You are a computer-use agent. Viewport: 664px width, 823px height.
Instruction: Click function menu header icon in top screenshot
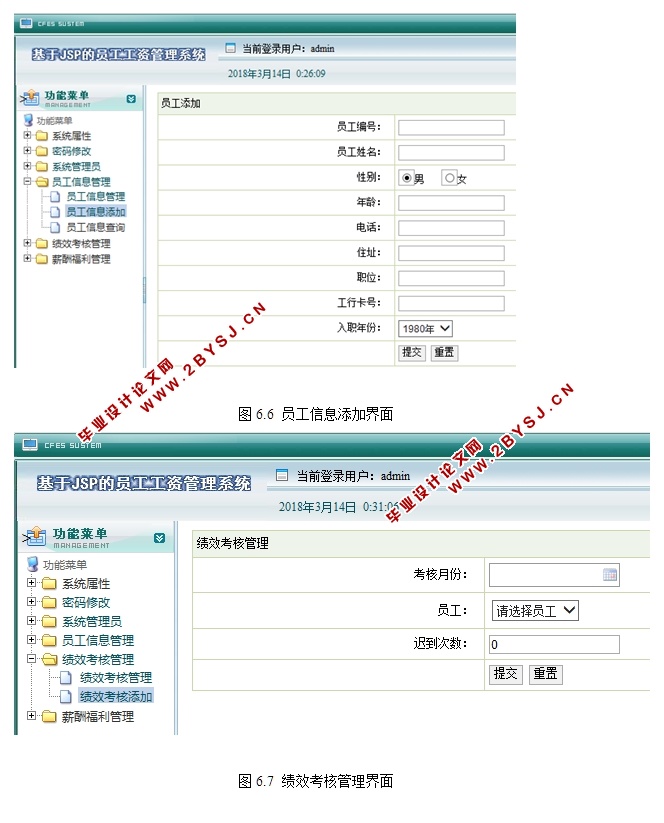[30, 98]
